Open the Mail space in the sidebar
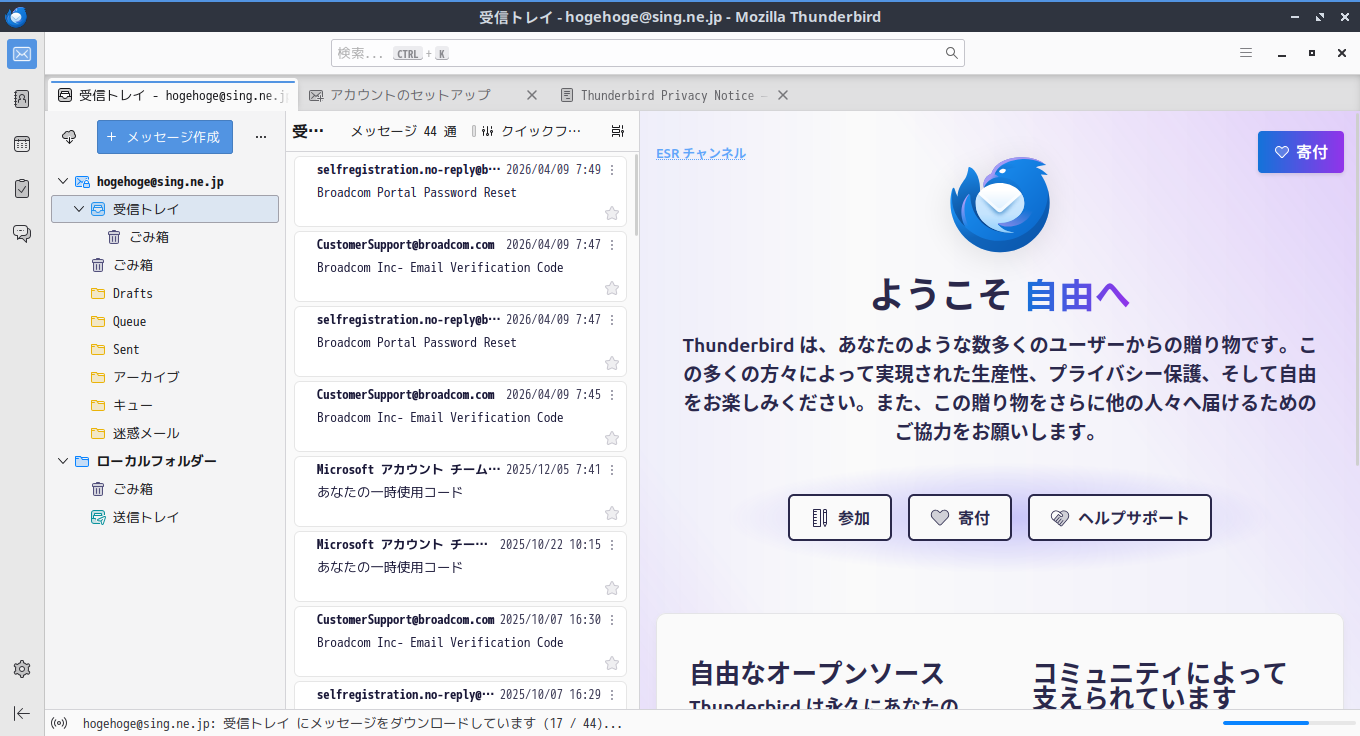The height and width of the screenshot is (736, 1360). (x=22, y=54)
